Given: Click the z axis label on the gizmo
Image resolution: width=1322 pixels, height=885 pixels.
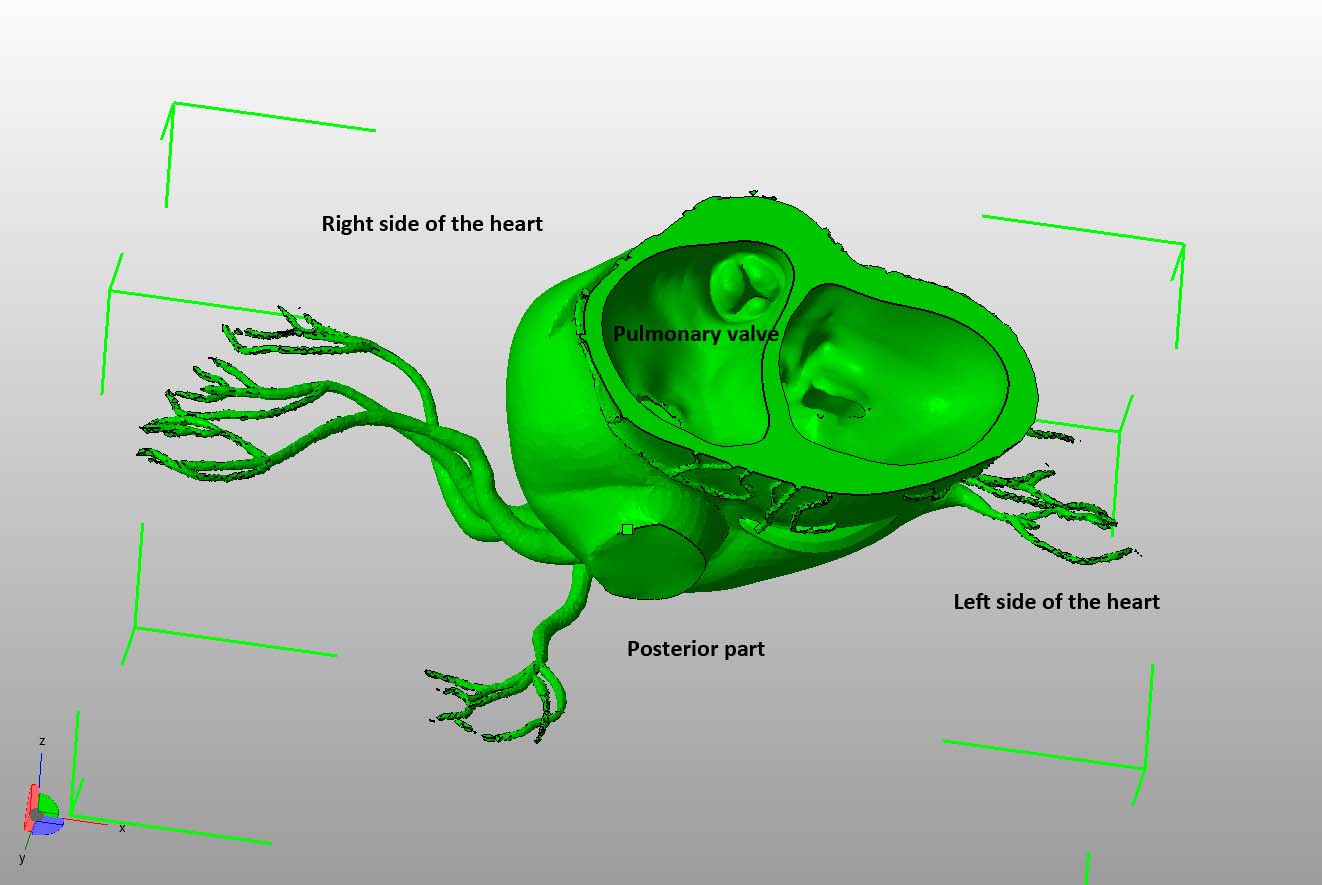Looking at the screenshot, I should [41, 741].
